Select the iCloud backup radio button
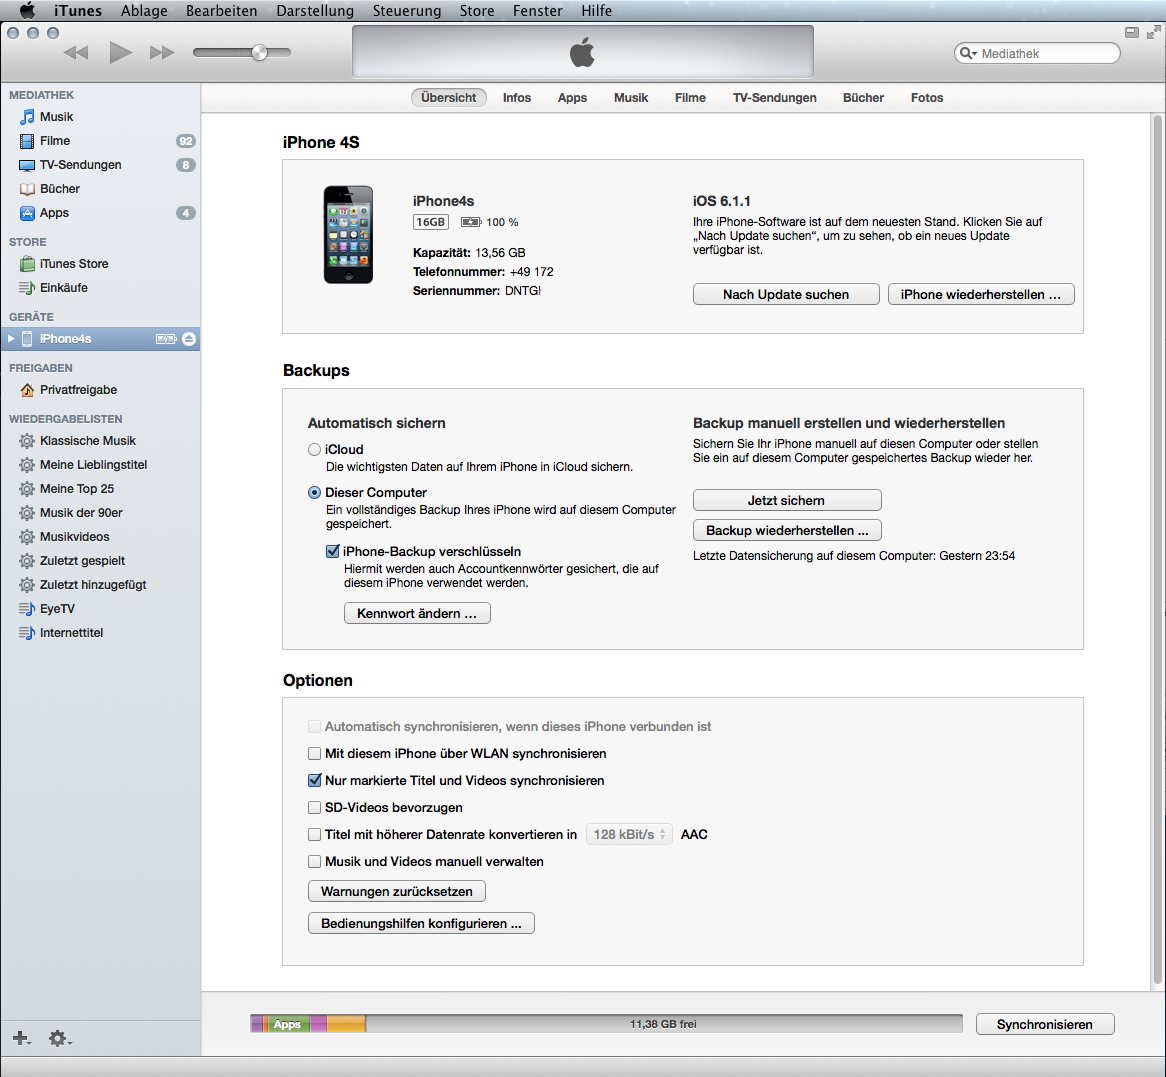The height and width of the screenshot is (1077, 1166). 315,449
